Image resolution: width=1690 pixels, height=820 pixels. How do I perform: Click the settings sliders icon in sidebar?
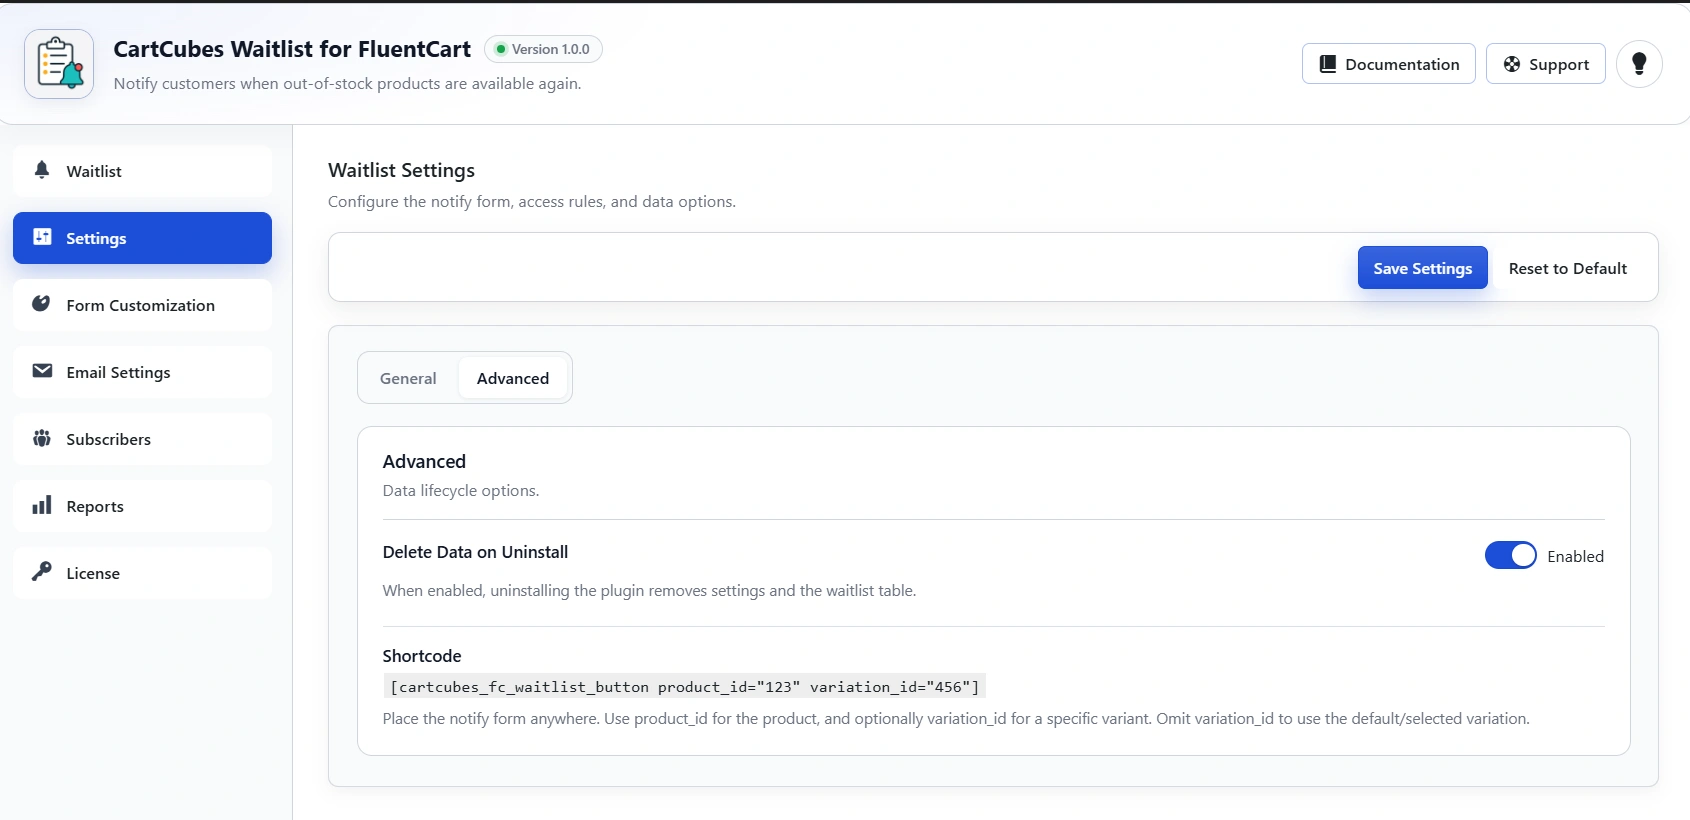point(42,237)
